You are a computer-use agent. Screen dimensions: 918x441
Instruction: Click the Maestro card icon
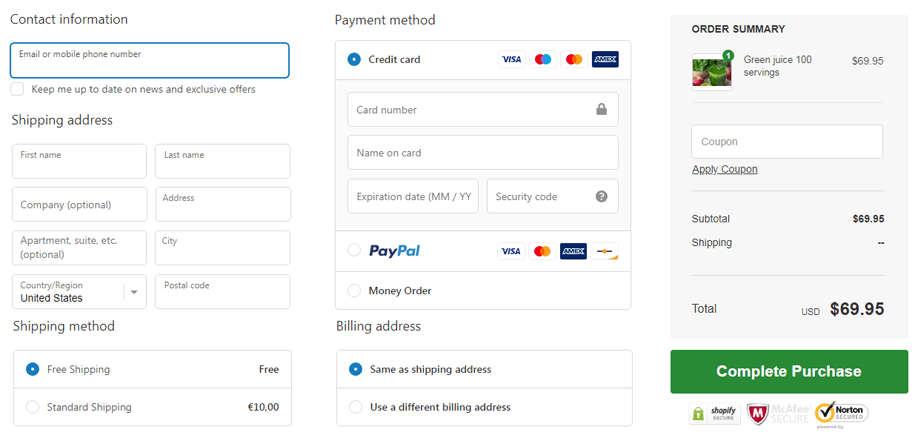543,59
